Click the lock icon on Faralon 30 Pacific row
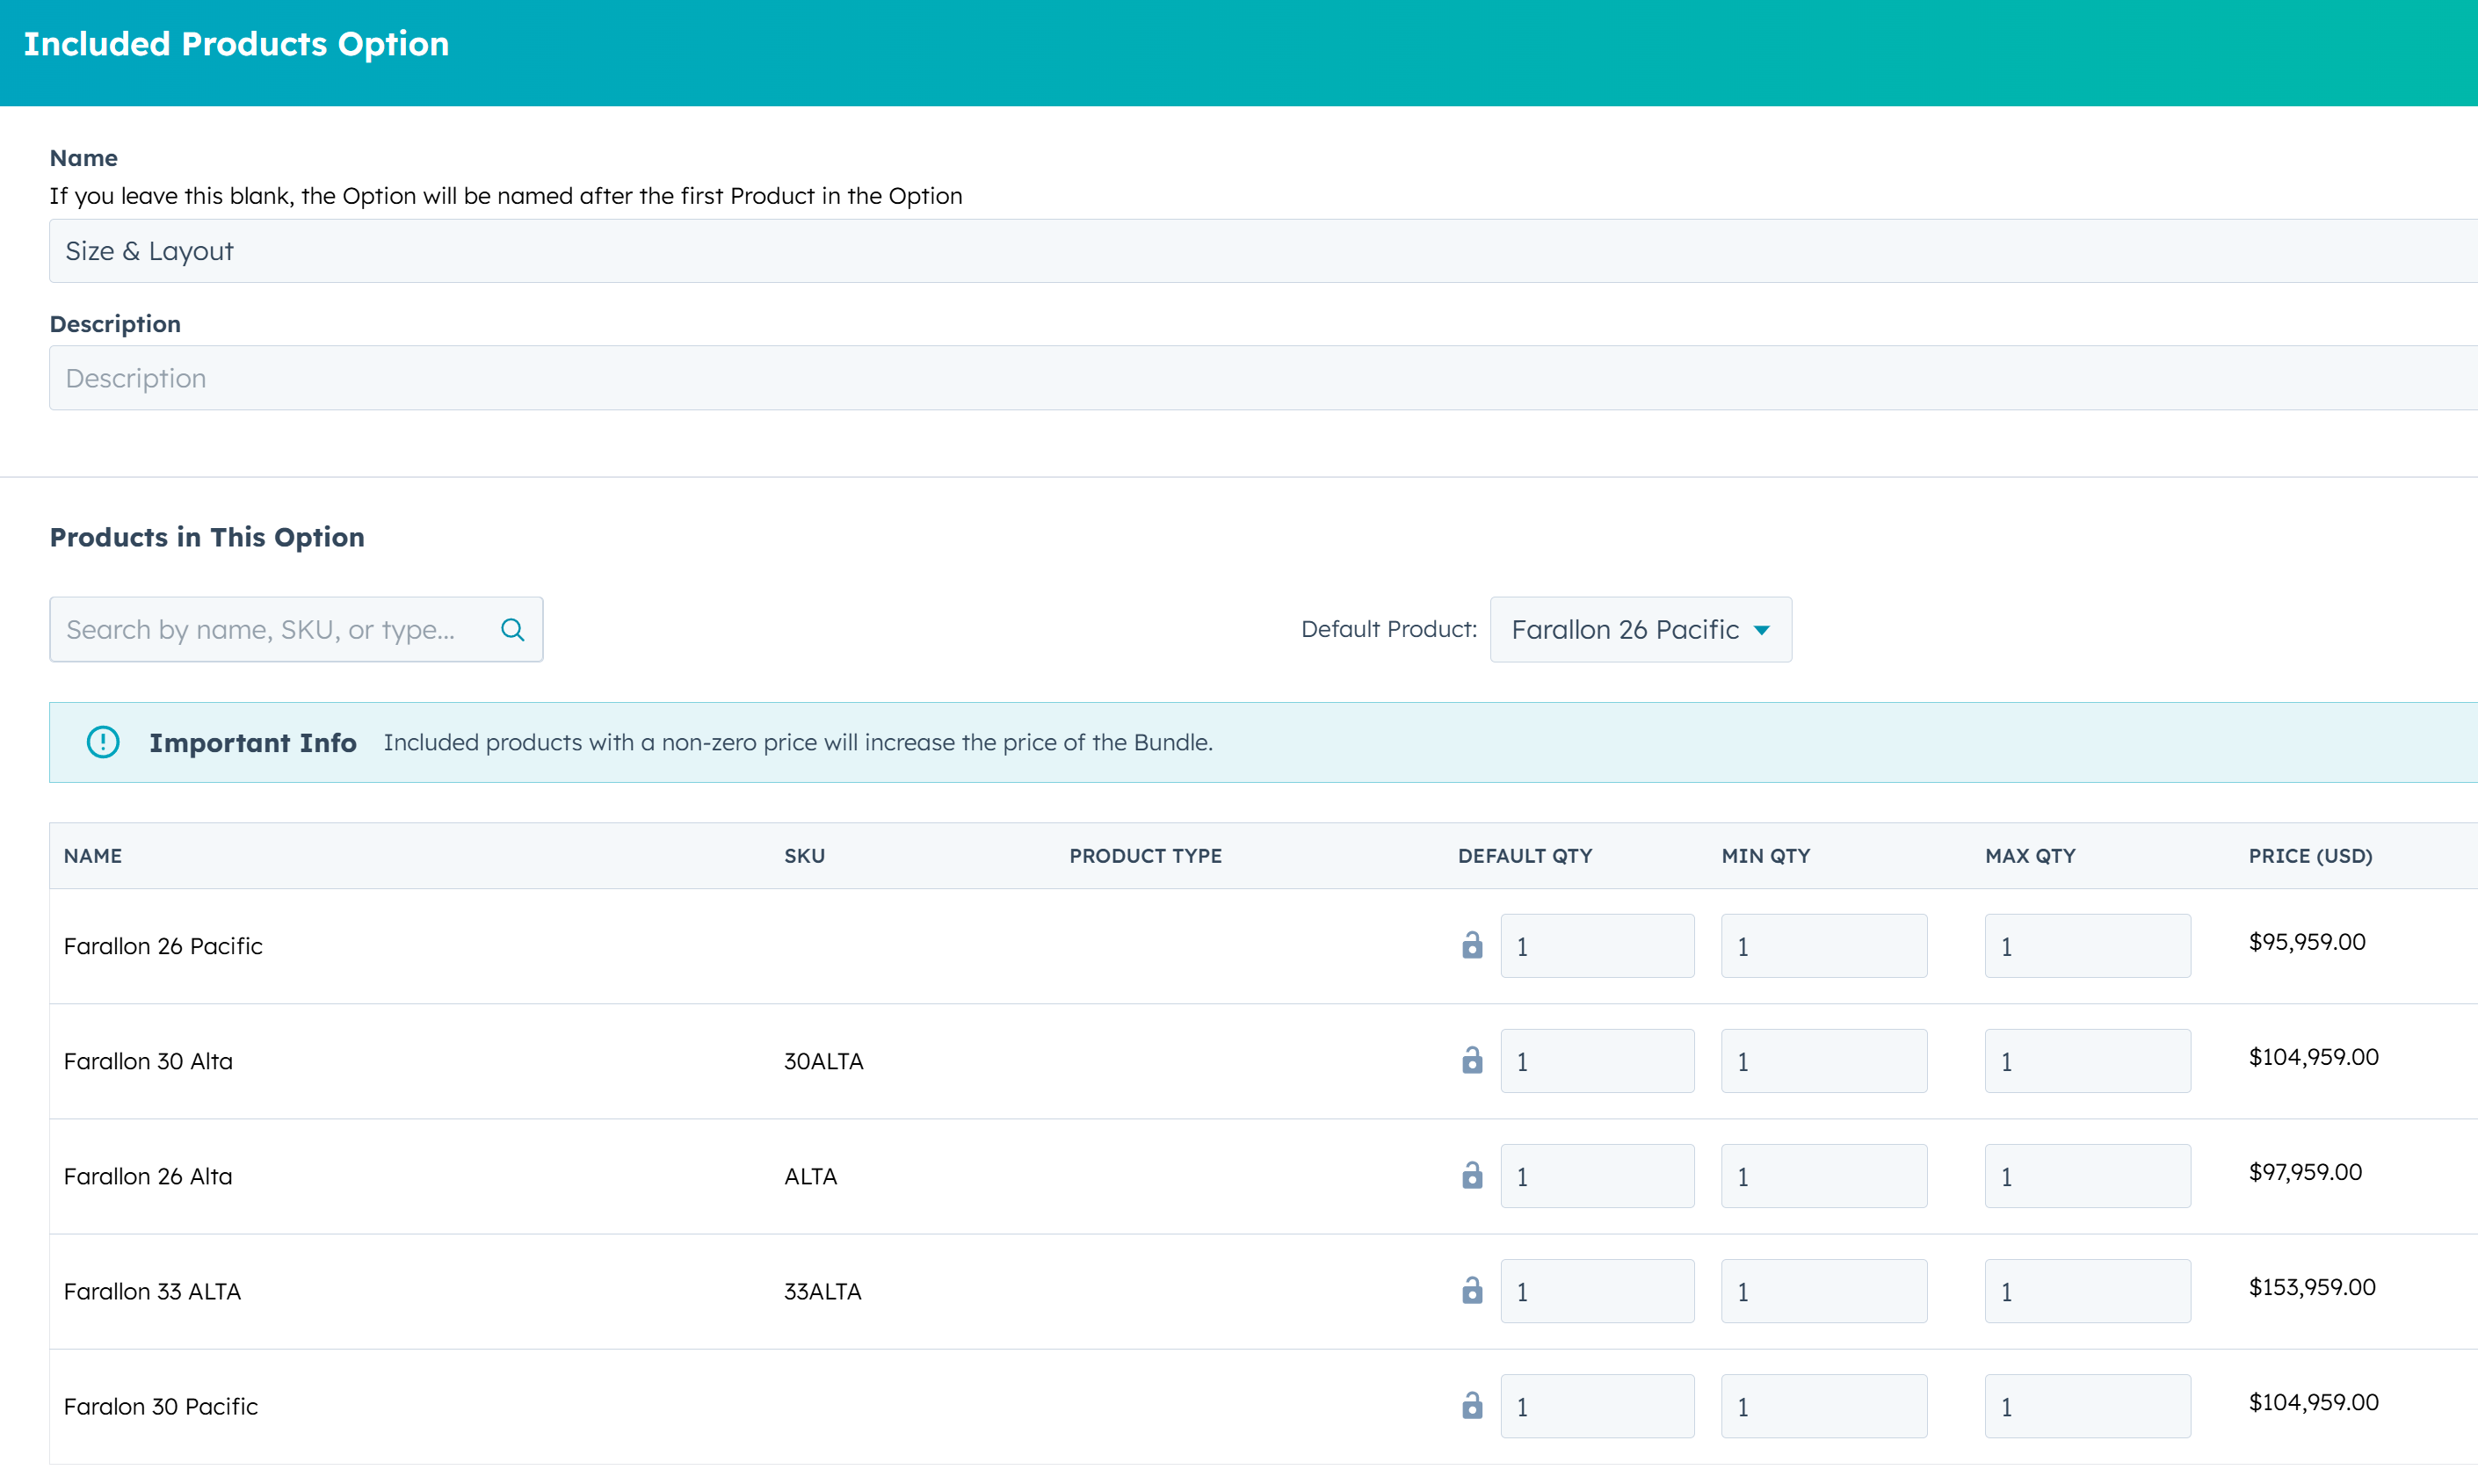Screen dimensions: 2478x1484 pos(1471,1406)
